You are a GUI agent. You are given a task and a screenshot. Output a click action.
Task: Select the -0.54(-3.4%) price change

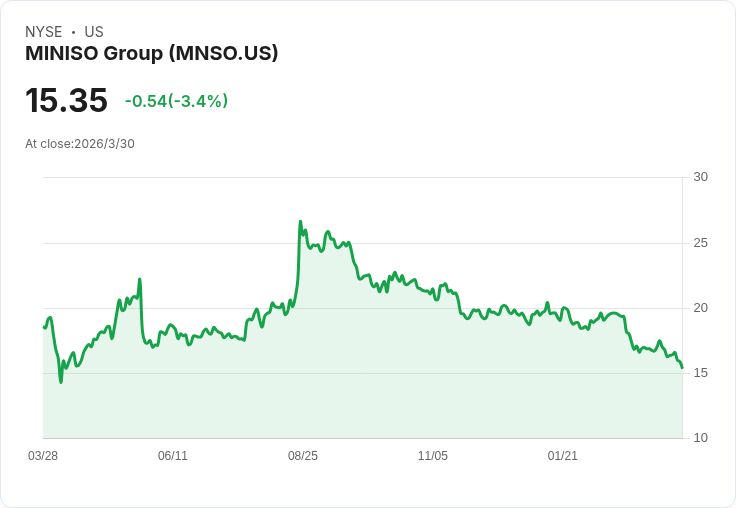pyautogui.click(x=176, y=101)
